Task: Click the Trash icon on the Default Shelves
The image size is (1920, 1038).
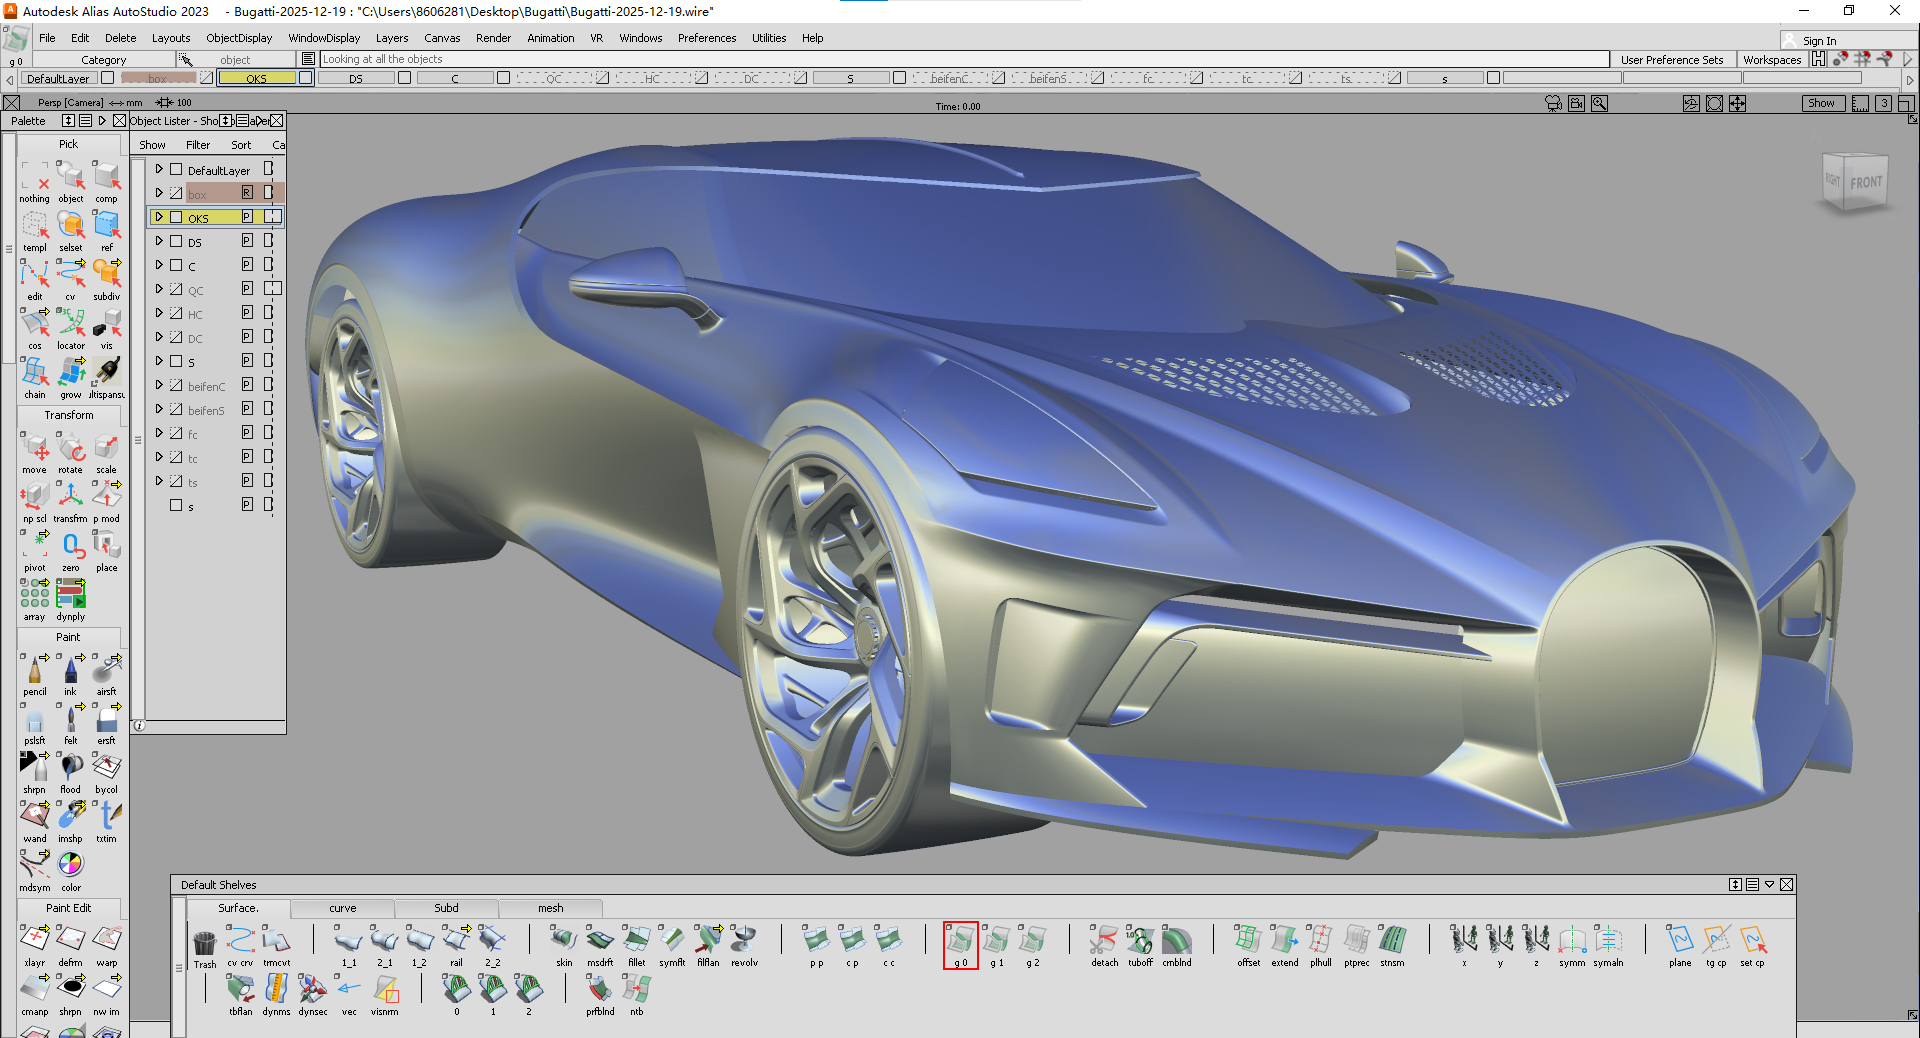Action: pos(204,940)
